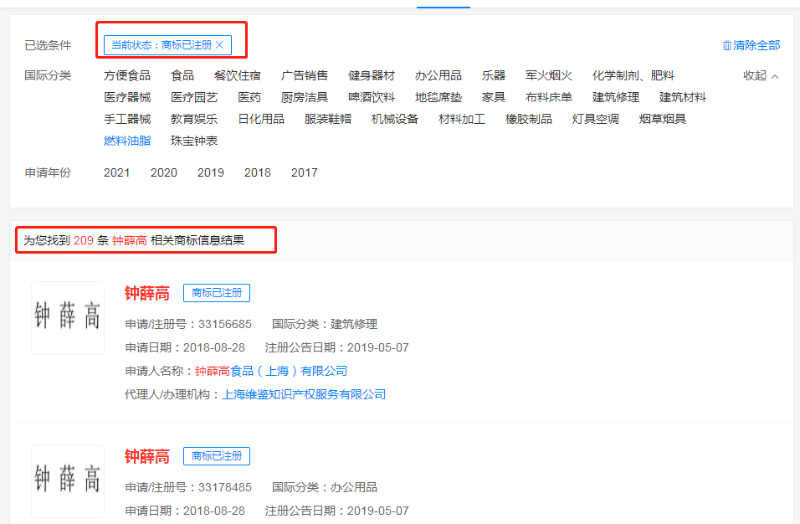Choose the 珠宝钟表 category
800x524 pixels.
tap(194, 140)
